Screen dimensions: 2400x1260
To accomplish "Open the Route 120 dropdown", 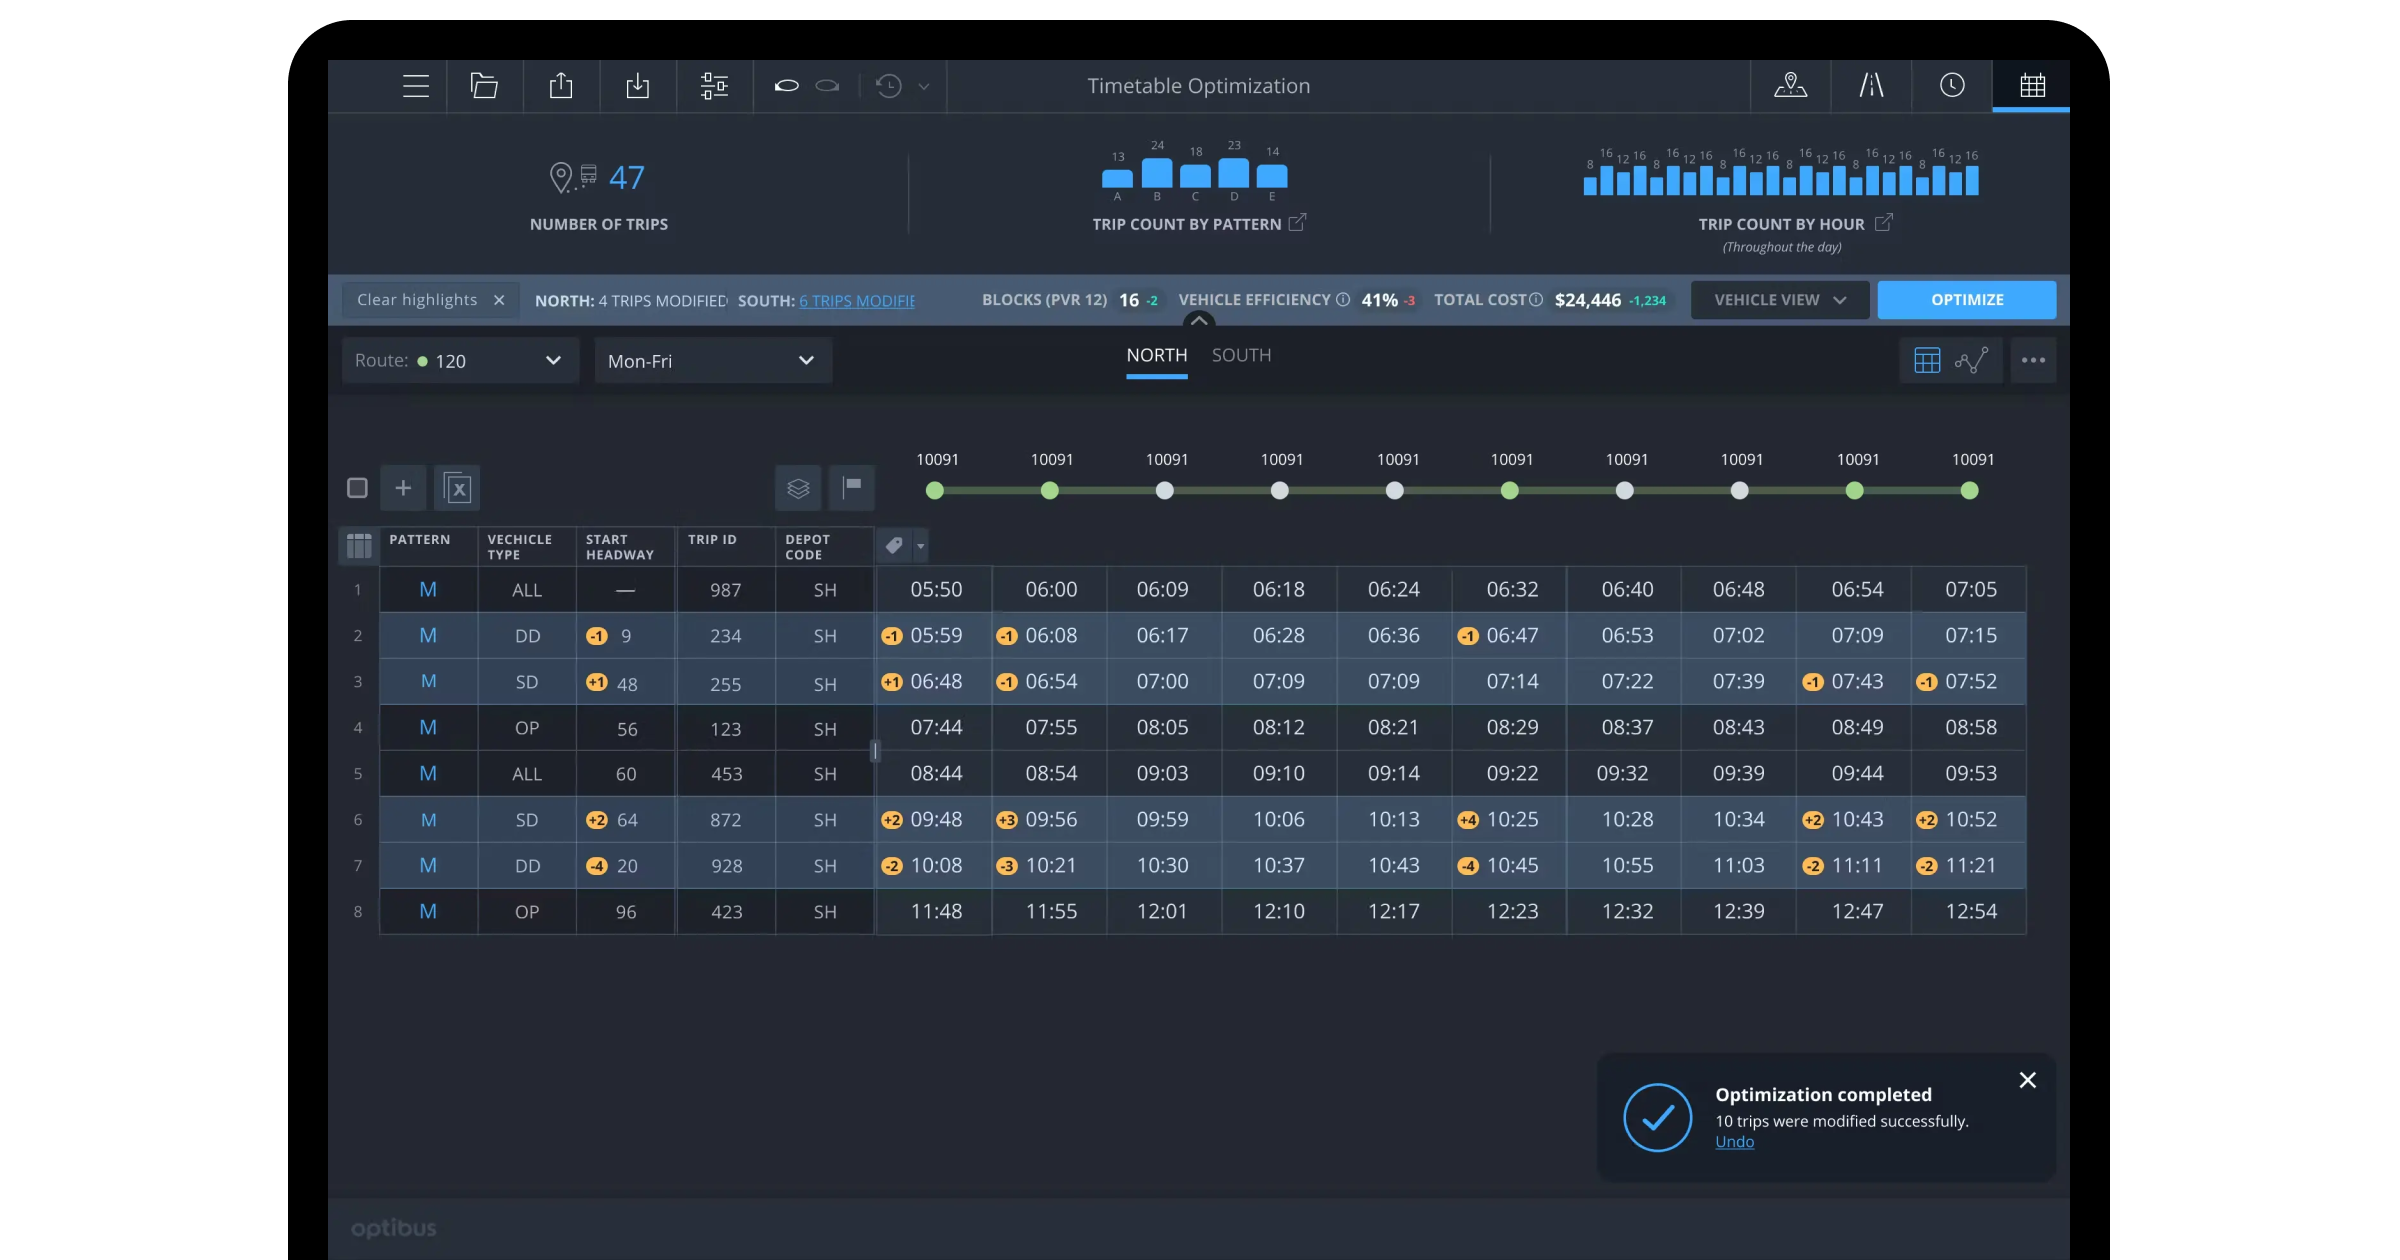I will tap(459, 360).
